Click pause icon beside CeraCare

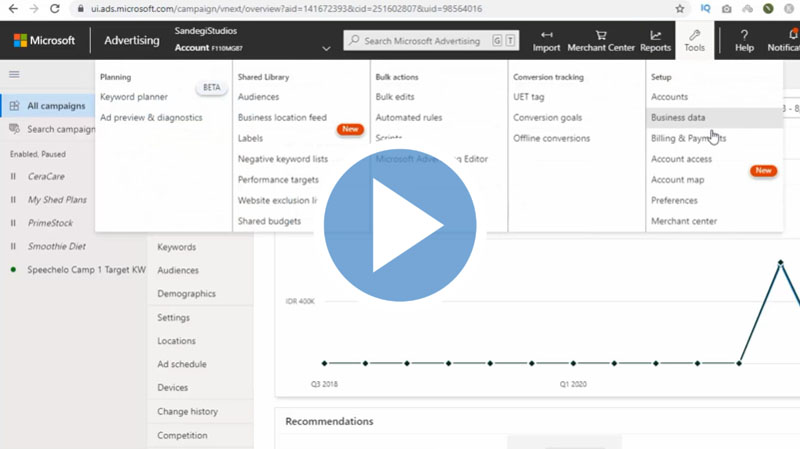(13, 177)
